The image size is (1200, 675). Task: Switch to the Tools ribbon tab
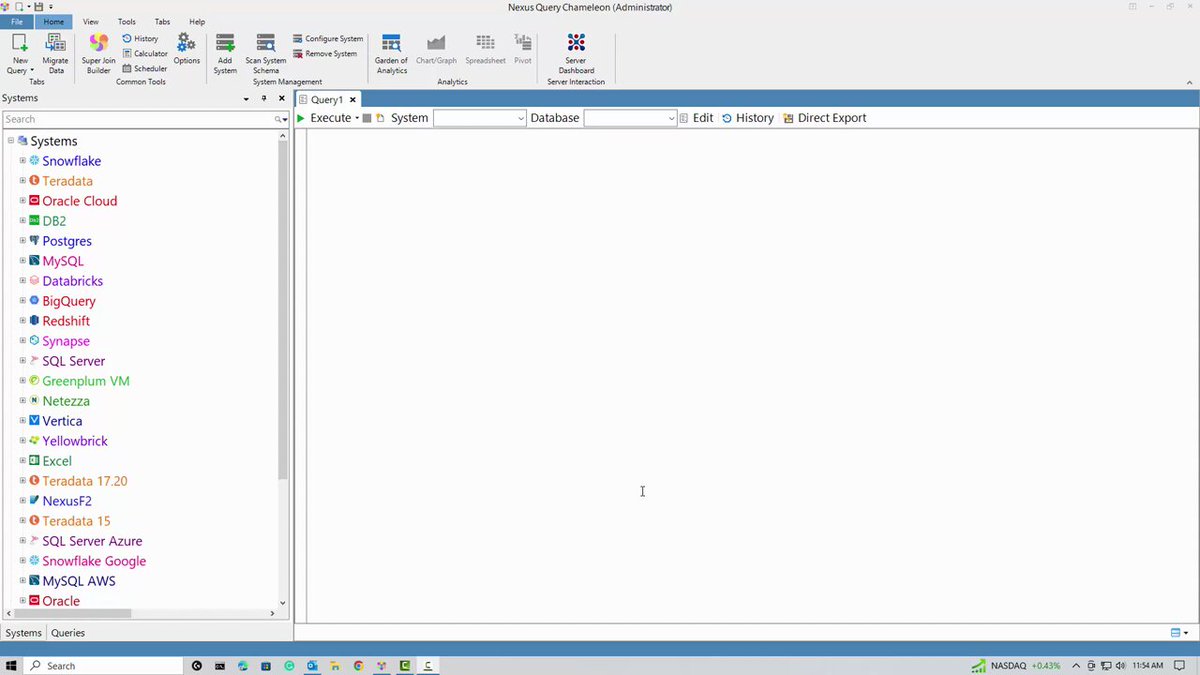[126, 21]
